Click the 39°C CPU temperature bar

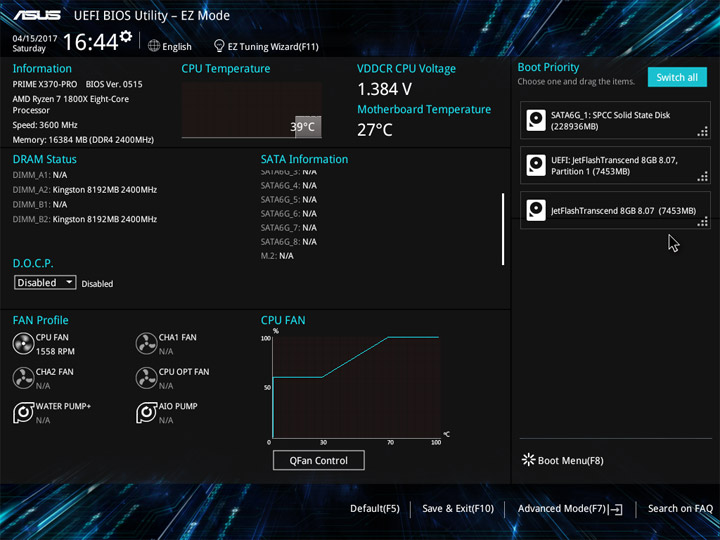308,127
